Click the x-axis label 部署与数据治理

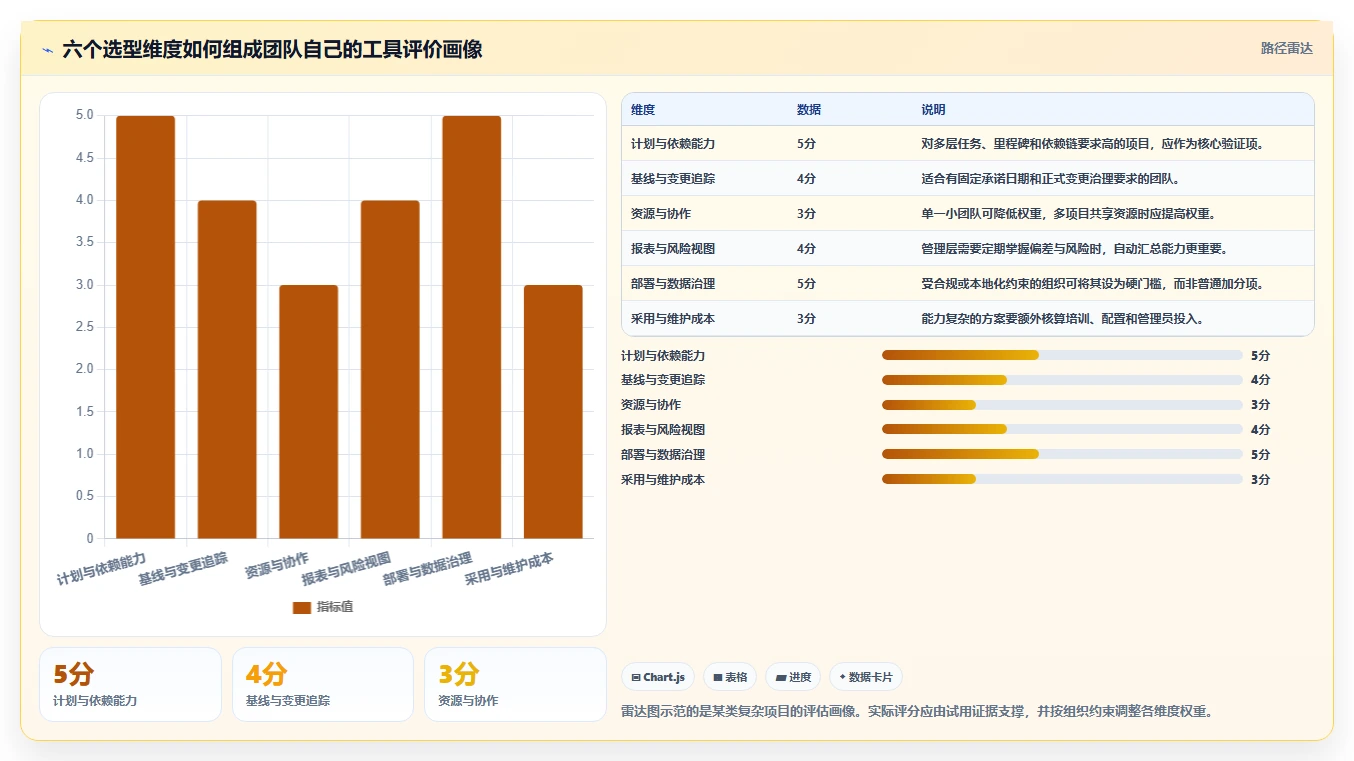point(428,568)
